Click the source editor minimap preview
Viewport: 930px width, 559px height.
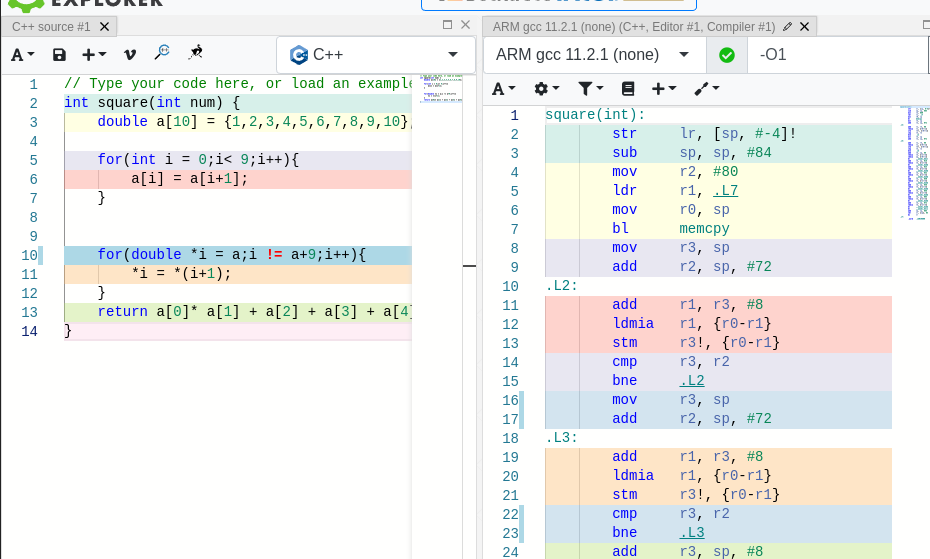point(441,88)
